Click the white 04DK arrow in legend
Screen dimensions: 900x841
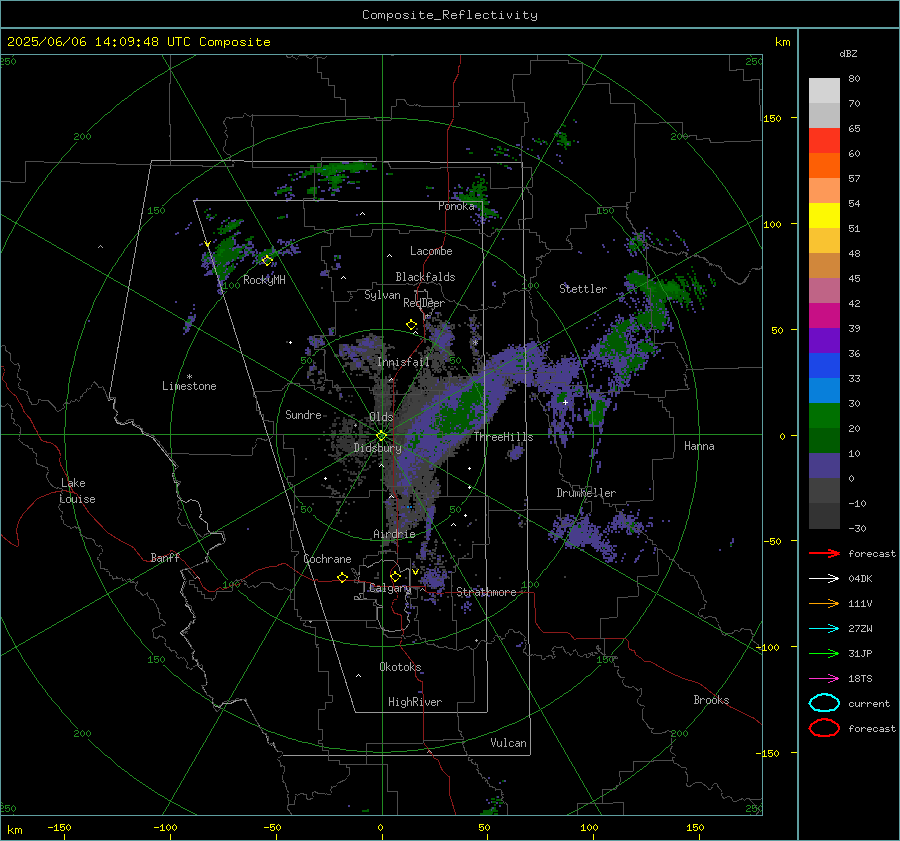(x=824, y=579)
